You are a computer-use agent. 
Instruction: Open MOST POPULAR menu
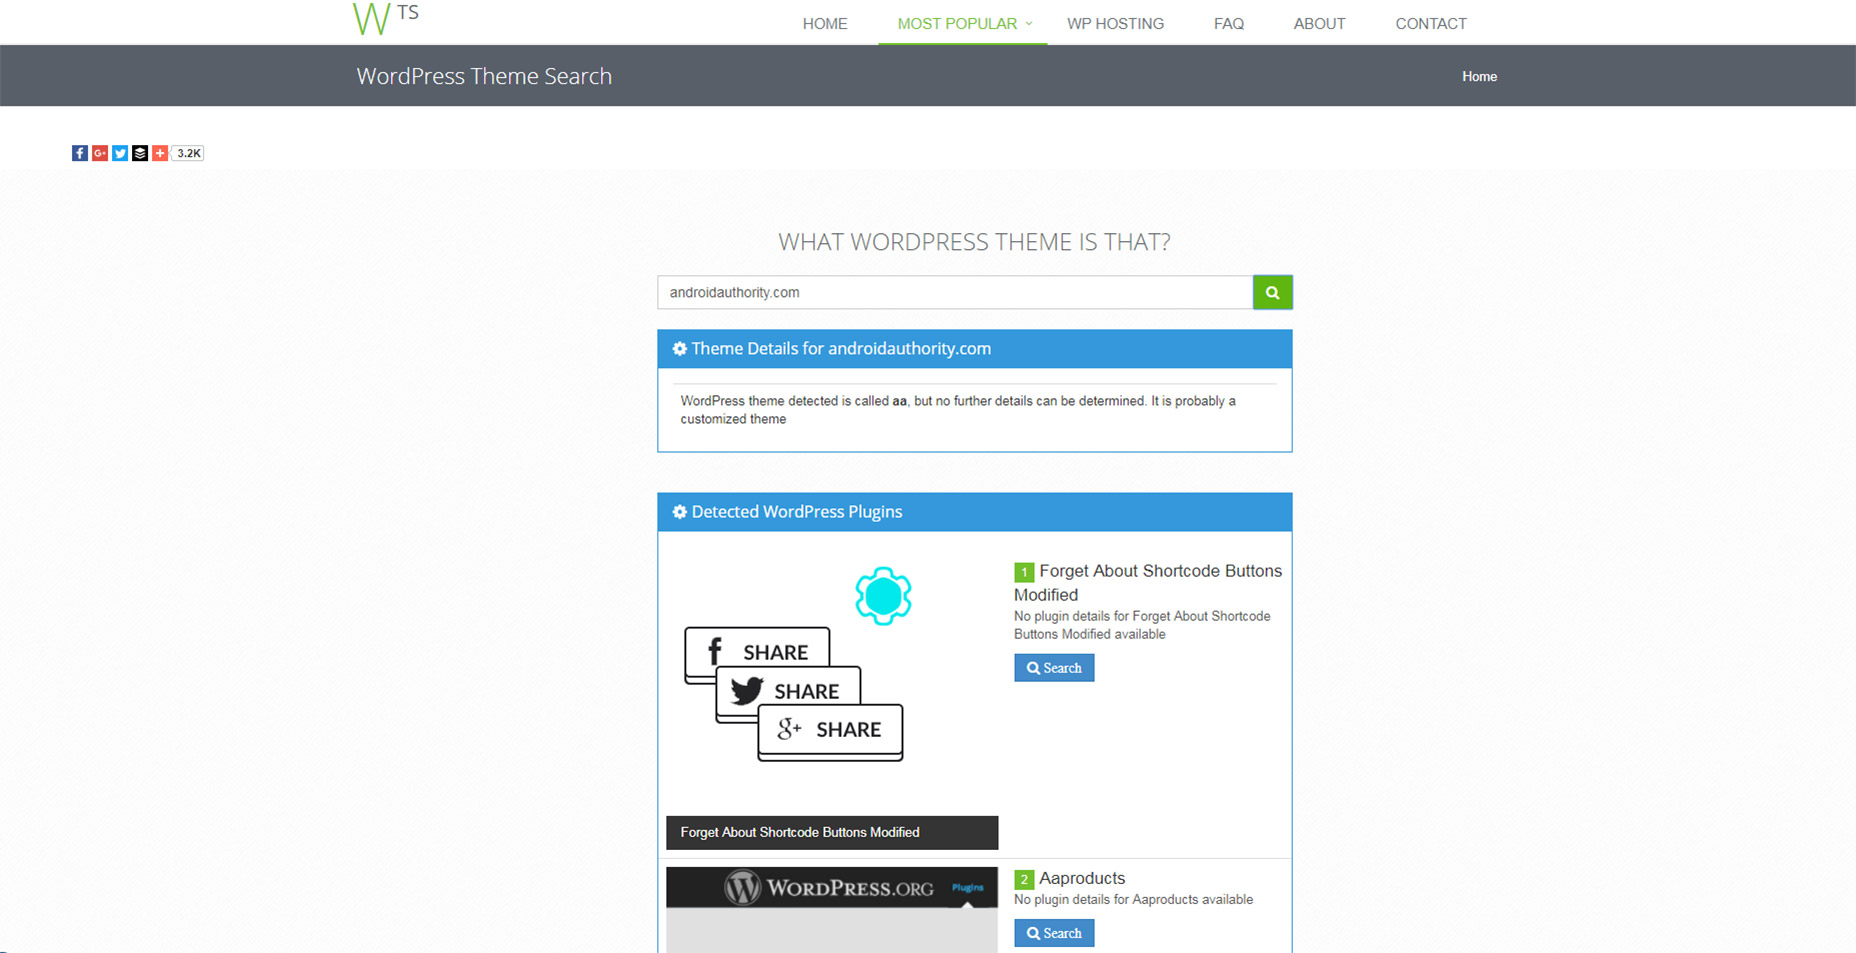click(957, 24)
